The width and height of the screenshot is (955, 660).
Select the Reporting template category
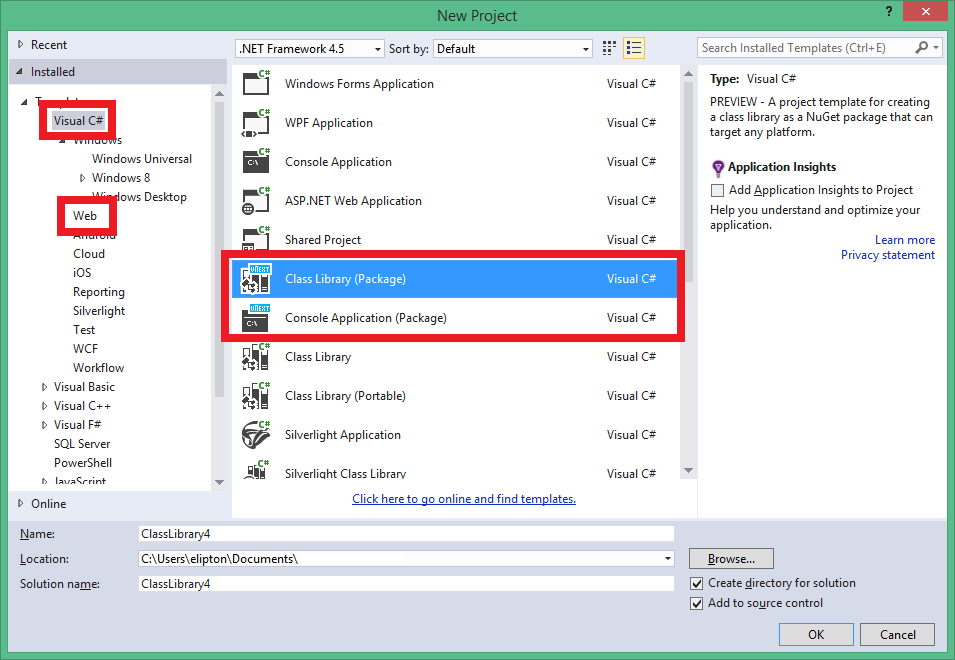point(99,292)
